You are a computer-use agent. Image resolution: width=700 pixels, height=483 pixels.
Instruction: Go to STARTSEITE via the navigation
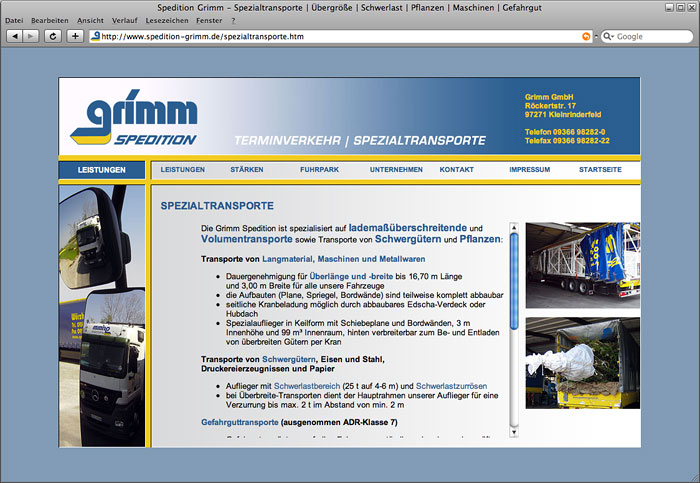tap(600, 170)
